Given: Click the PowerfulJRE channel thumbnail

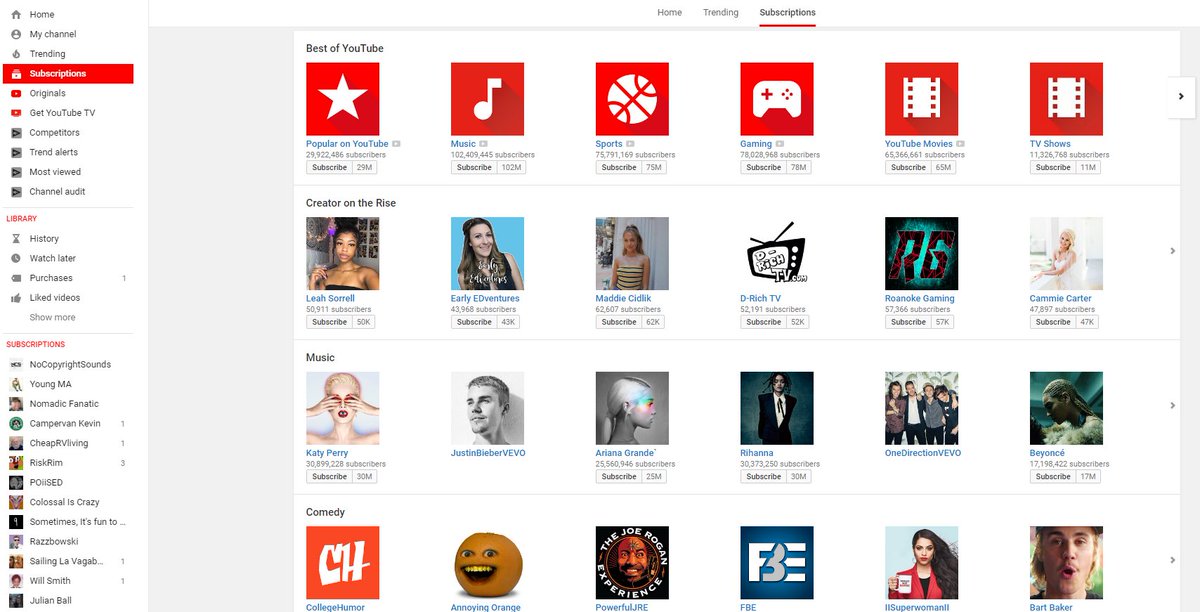Looking at the screenshot, I should point(632,563).
